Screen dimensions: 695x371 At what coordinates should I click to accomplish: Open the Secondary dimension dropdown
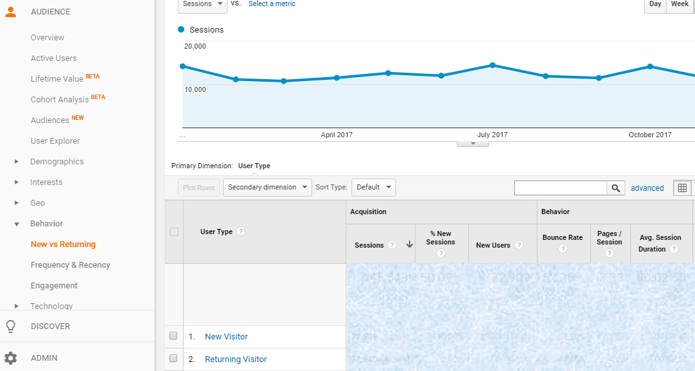pyautogui.click(x=267, y=187)
